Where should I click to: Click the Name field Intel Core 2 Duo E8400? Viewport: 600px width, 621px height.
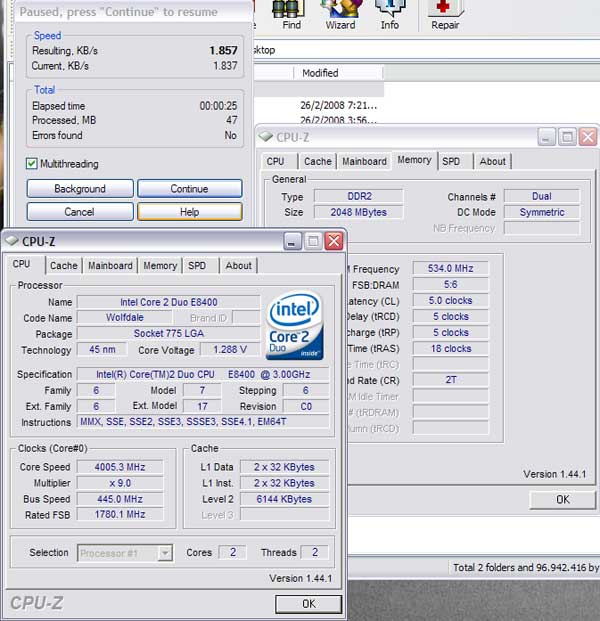coord(169,302)
